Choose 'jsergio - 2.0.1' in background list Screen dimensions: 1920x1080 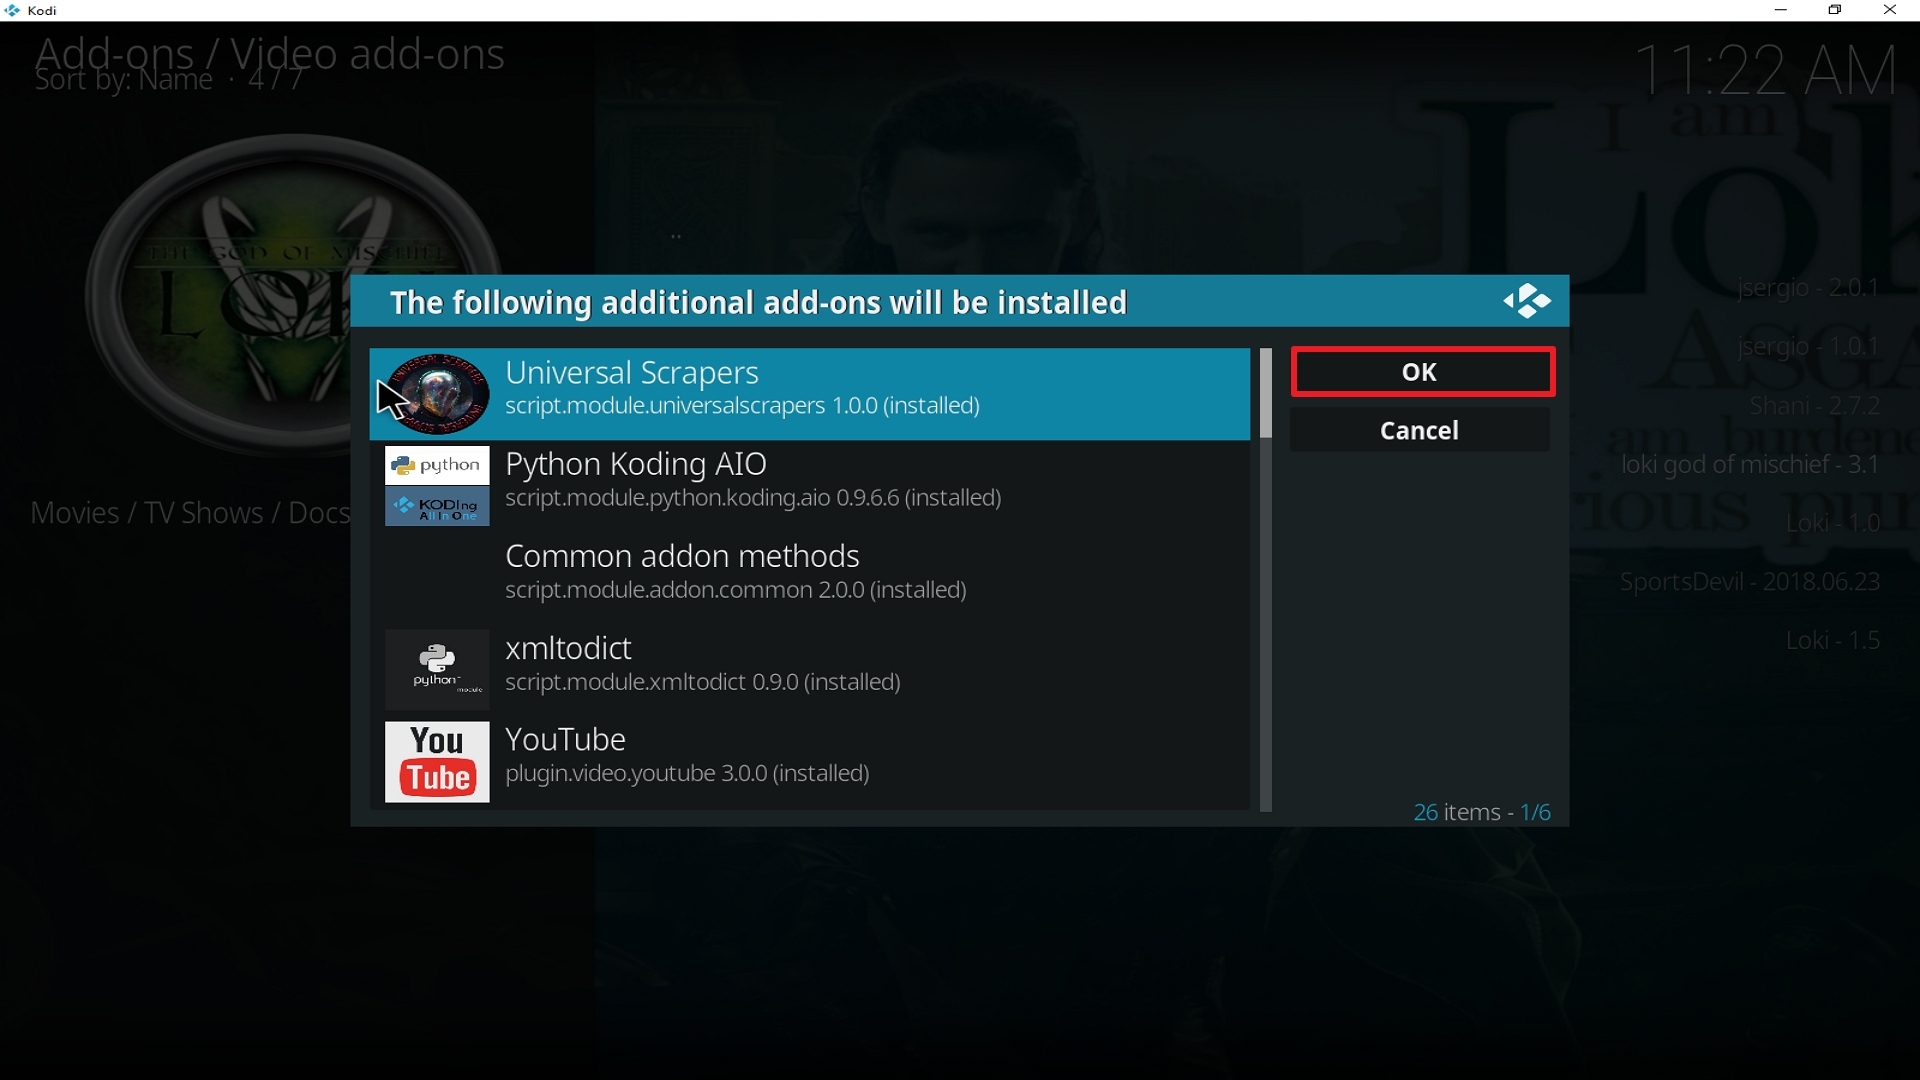[1808, 288]
